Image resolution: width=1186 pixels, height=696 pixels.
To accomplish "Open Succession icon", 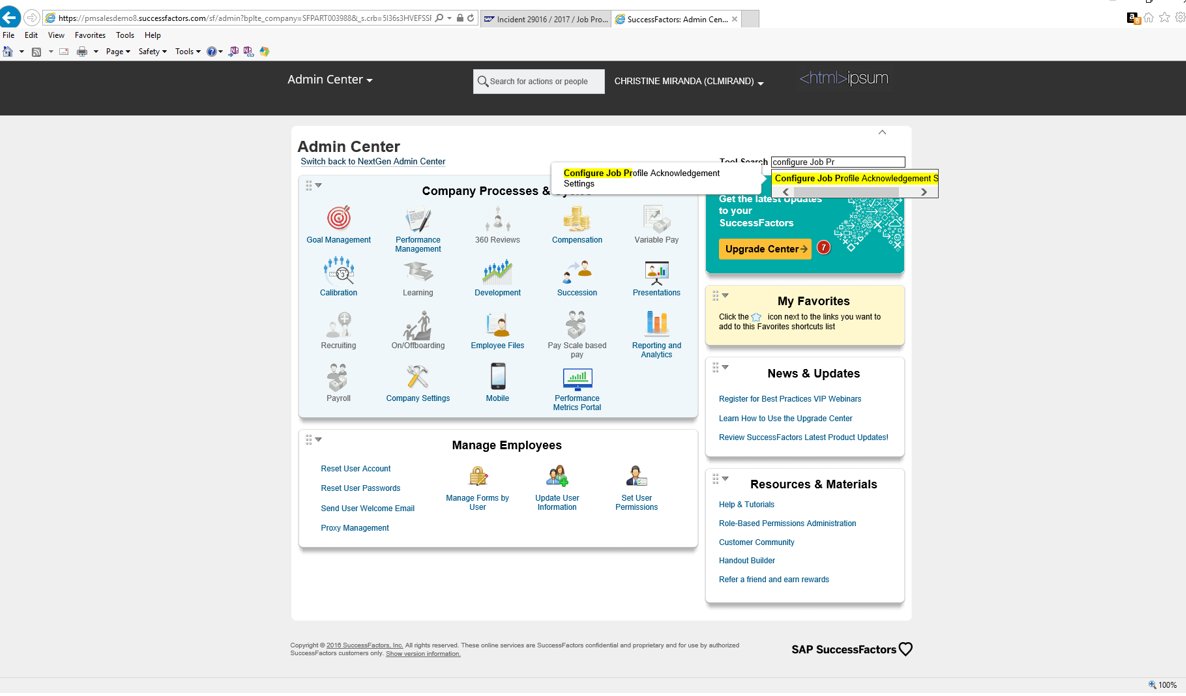I will click(576, 272).
